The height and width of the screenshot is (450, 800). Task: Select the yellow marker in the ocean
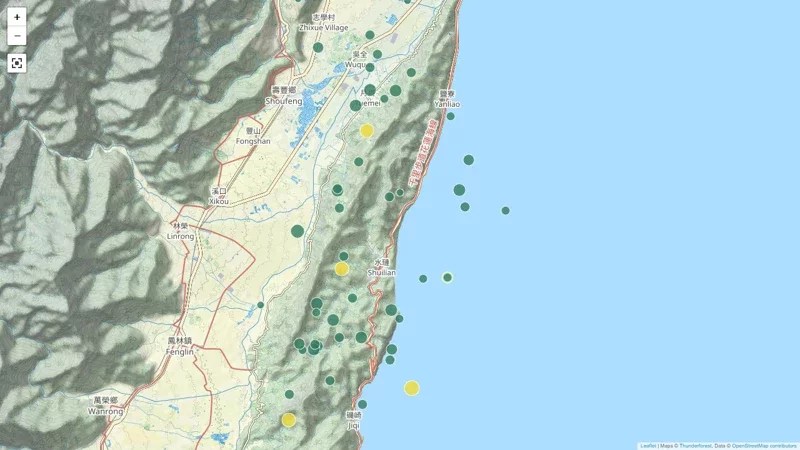(x=412, y=388)
